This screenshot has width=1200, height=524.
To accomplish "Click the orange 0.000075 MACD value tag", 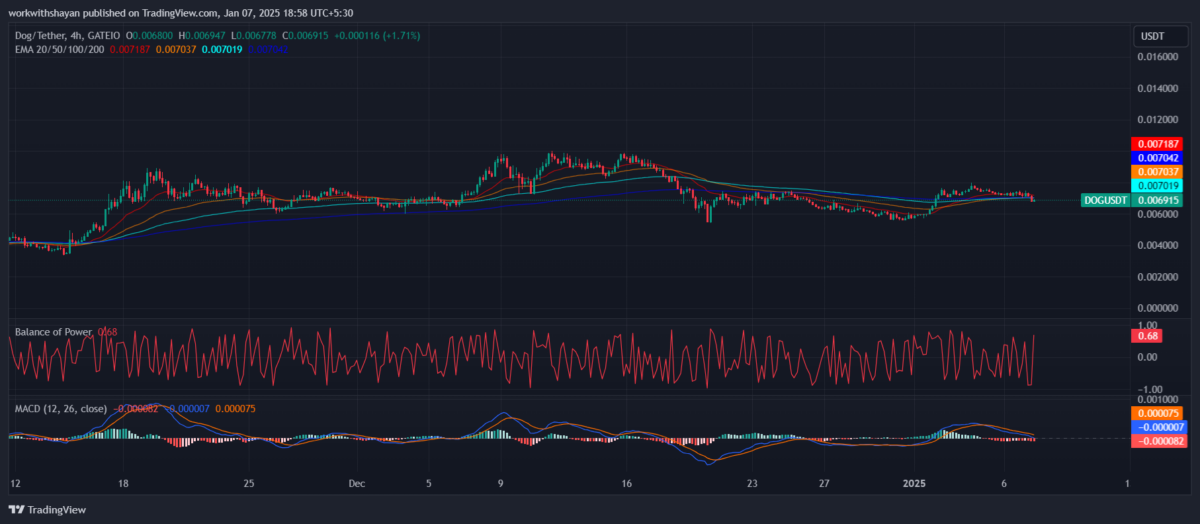I will coord(1156,413).
